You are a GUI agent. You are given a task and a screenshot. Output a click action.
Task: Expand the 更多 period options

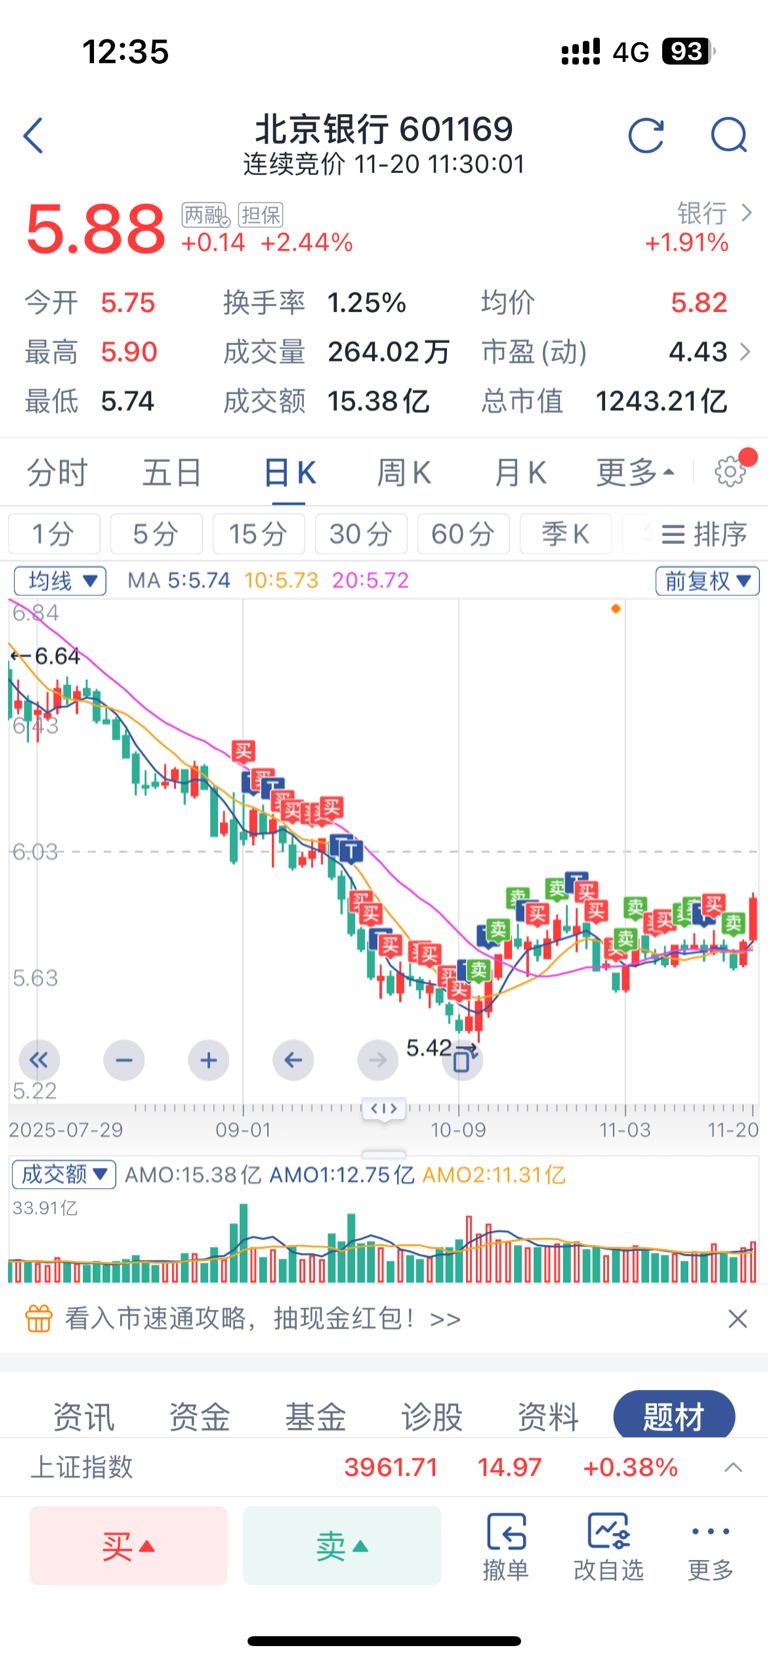635,472
